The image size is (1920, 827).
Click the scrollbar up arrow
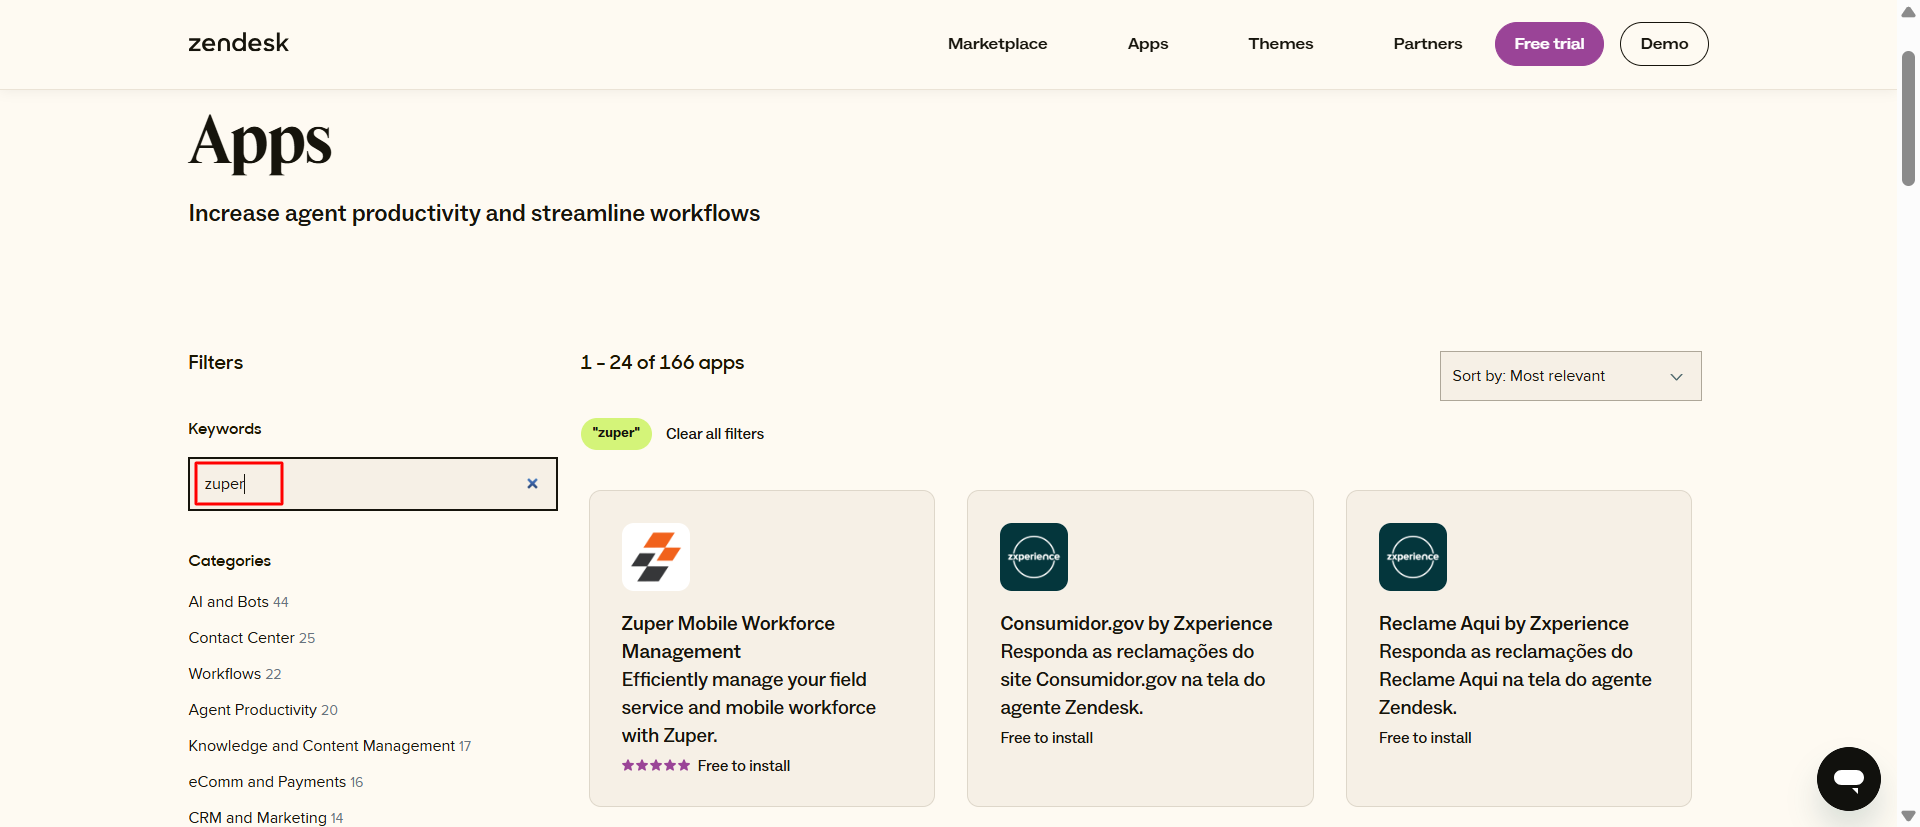(1908, 12)
